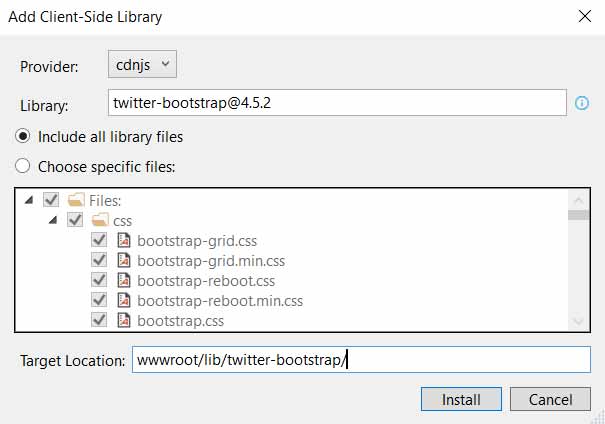Click the Target Location field

click(361, 360)
